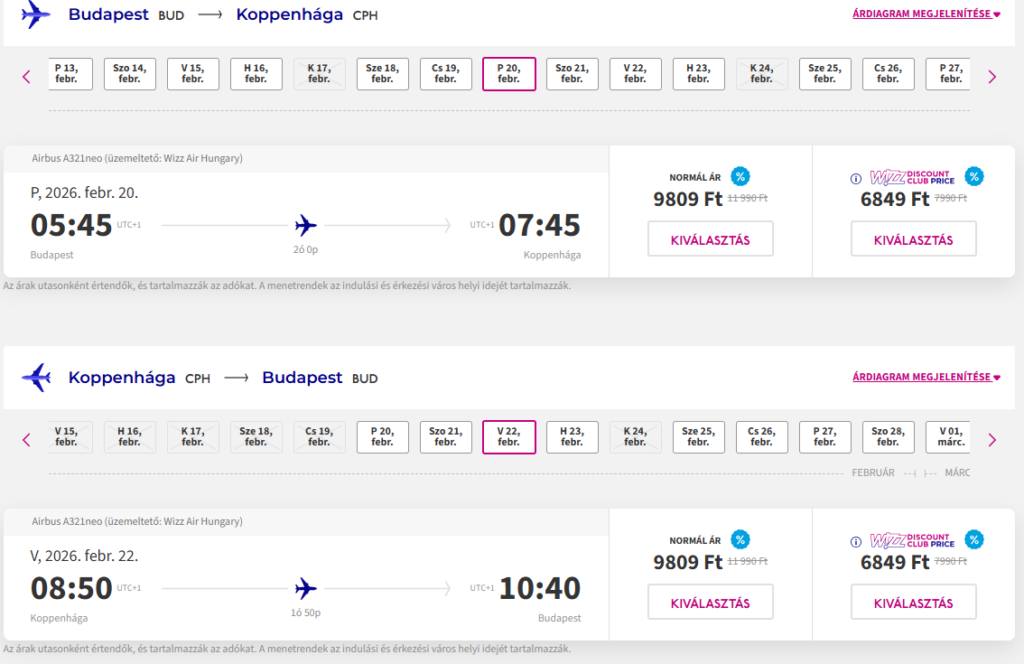Select outbound date Cs 19, febr.
This screenshot has height=664, width=1024.
click(x=446, y=74)
